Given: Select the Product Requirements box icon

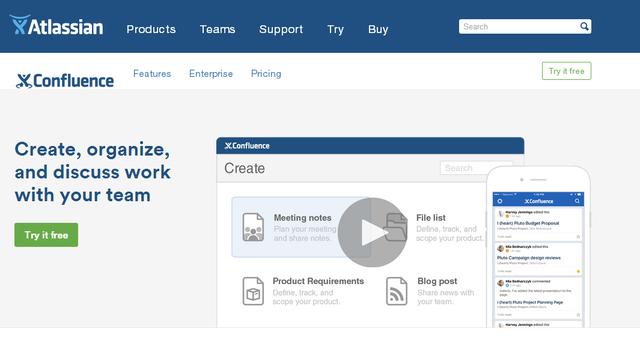Looking at the screenshot, I should coord(253,291).
